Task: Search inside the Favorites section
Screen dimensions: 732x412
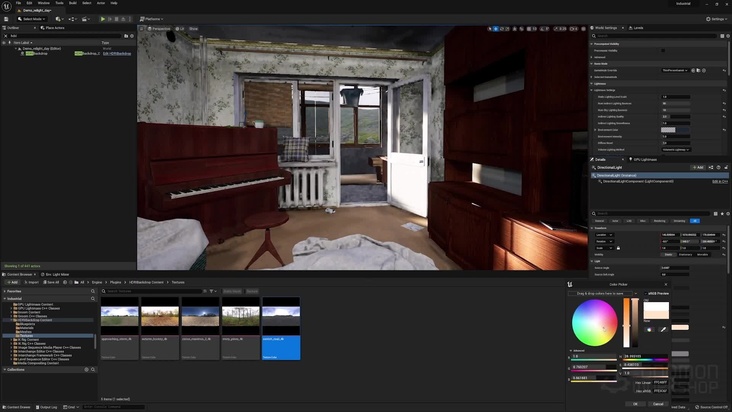Action: click(x=93, y=291)
